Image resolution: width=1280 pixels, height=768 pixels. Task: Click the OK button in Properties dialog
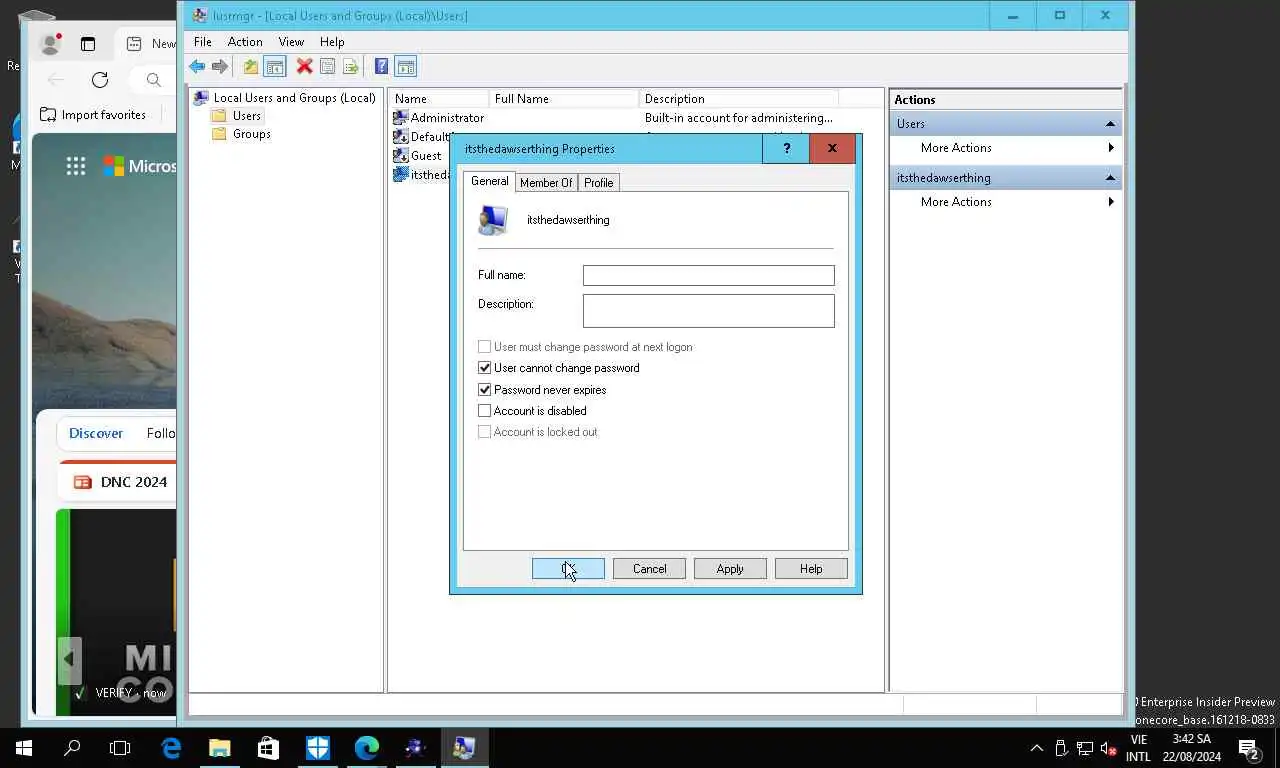click(568, 569)
